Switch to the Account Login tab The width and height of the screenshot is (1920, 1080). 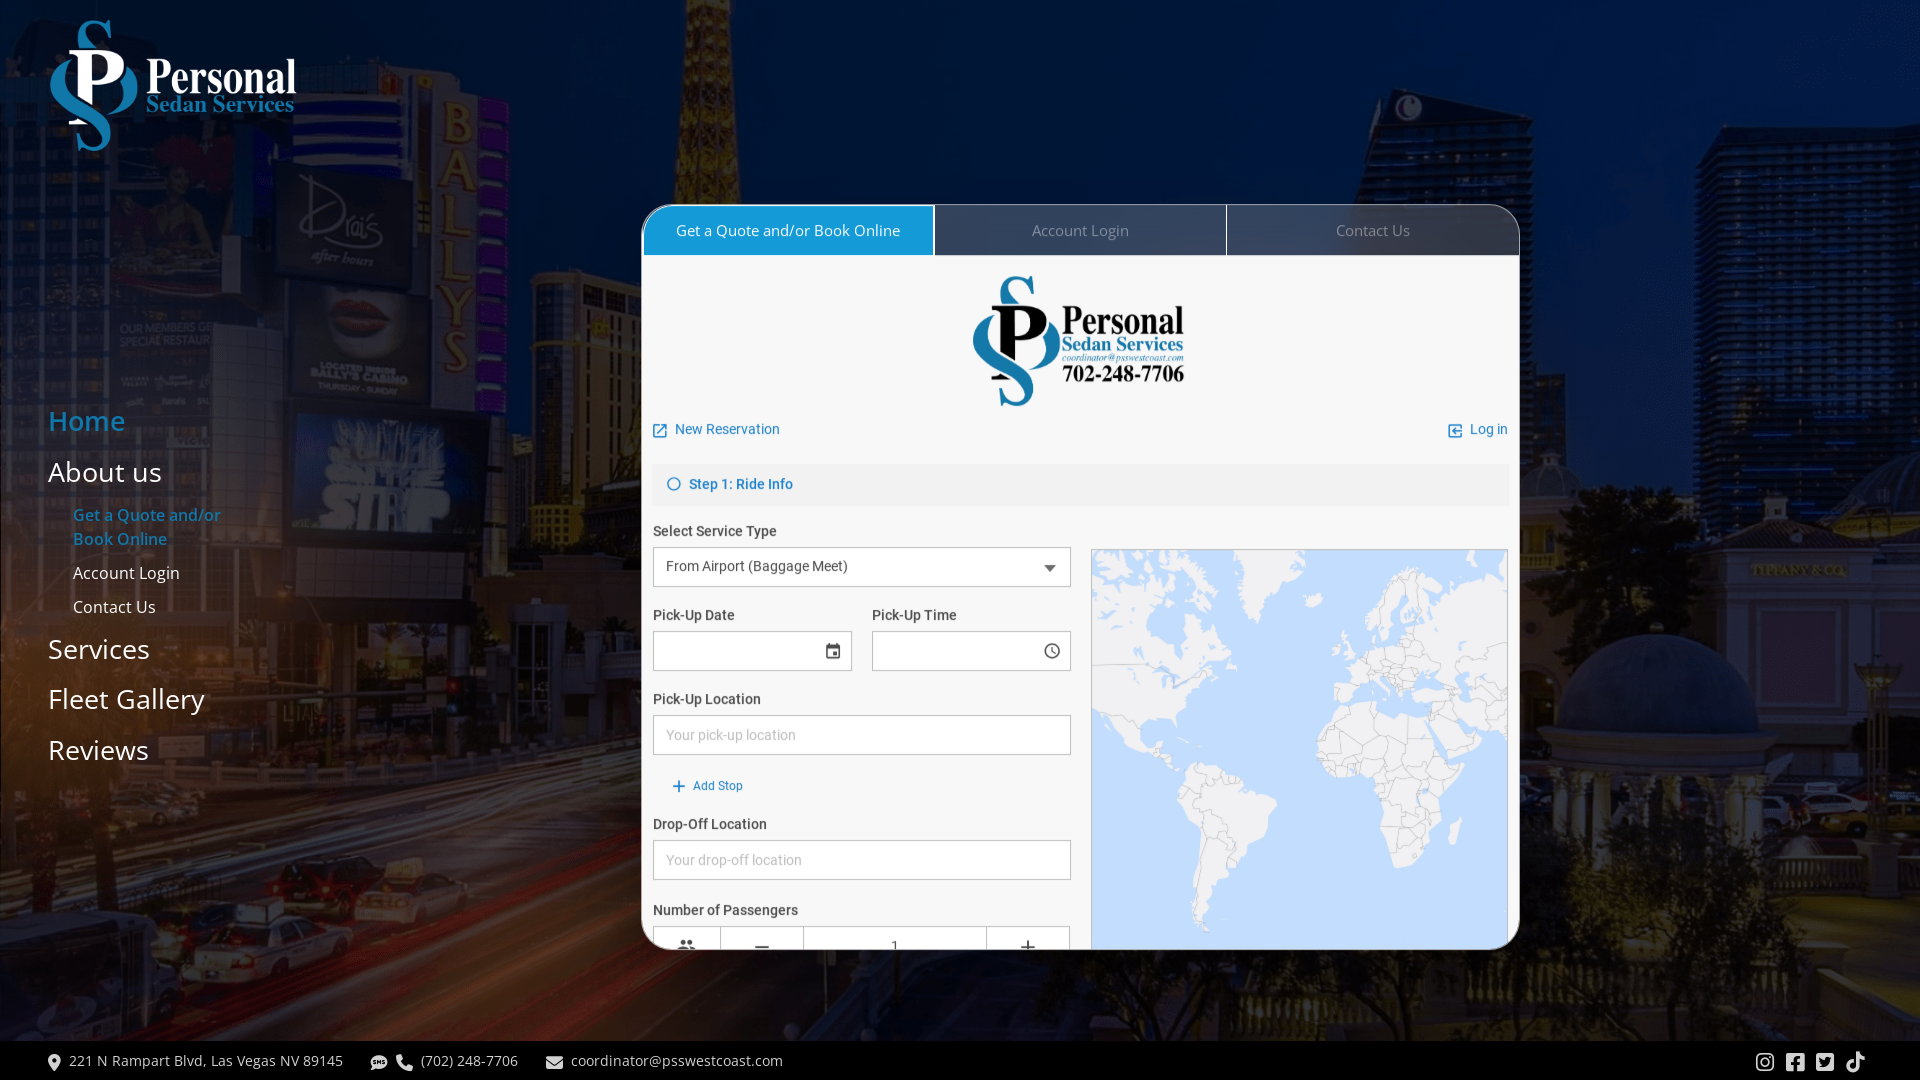click(x=1080, y=231)
